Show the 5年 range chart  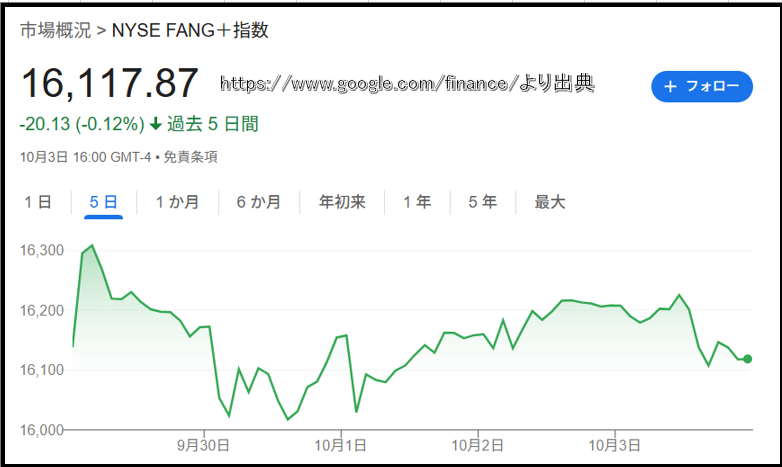482,202
